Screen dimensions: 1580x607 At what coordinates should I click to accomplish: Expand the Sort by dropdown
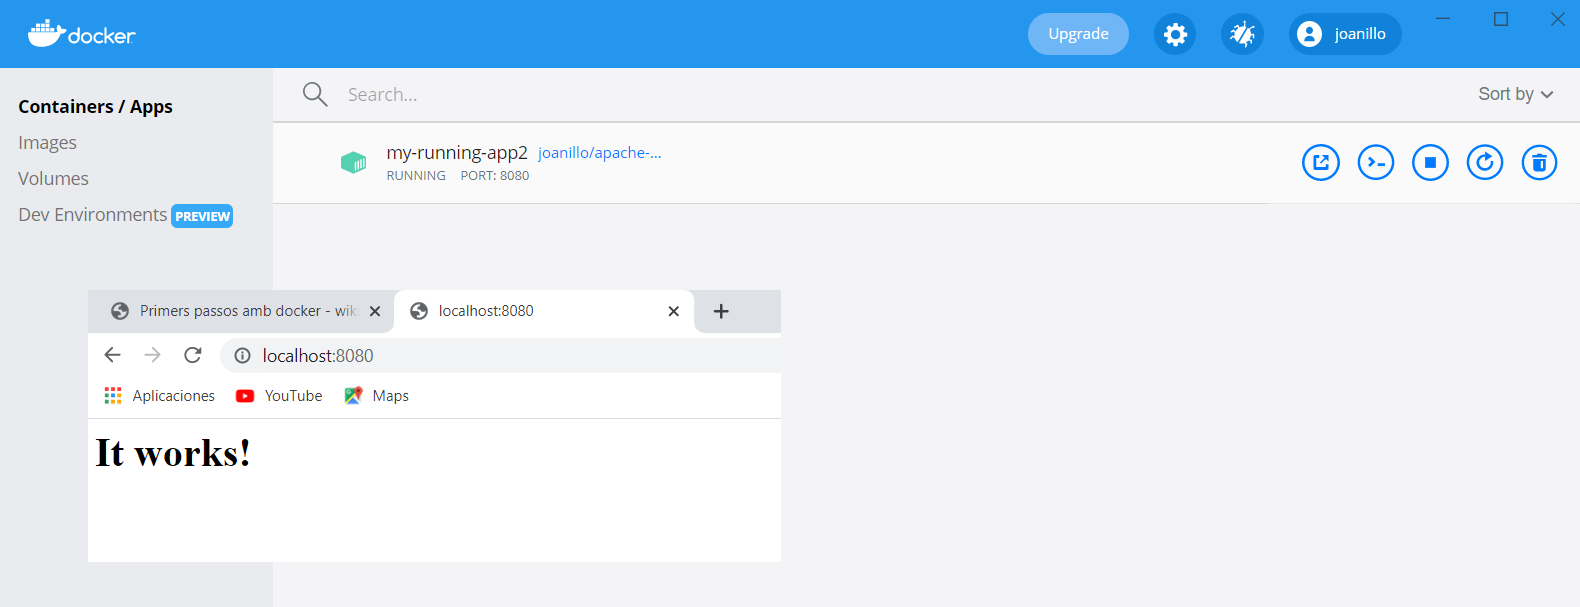[1515, 94]
